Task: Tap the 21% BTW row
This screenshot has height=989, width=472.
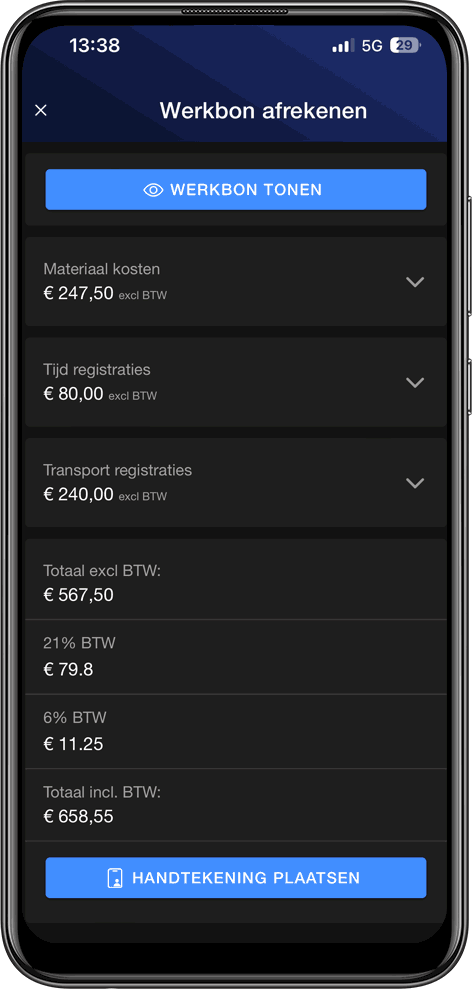Action: [236, 657]
